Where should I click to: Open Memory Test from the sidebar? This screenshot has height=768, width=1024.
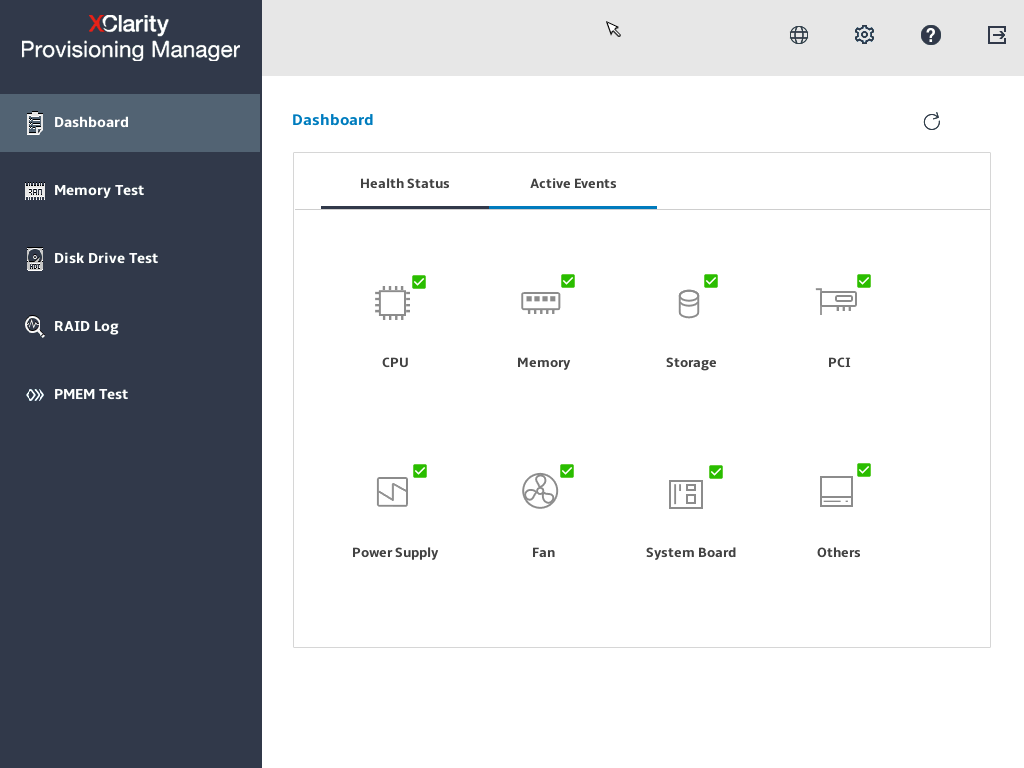click(x=131, y=191)
